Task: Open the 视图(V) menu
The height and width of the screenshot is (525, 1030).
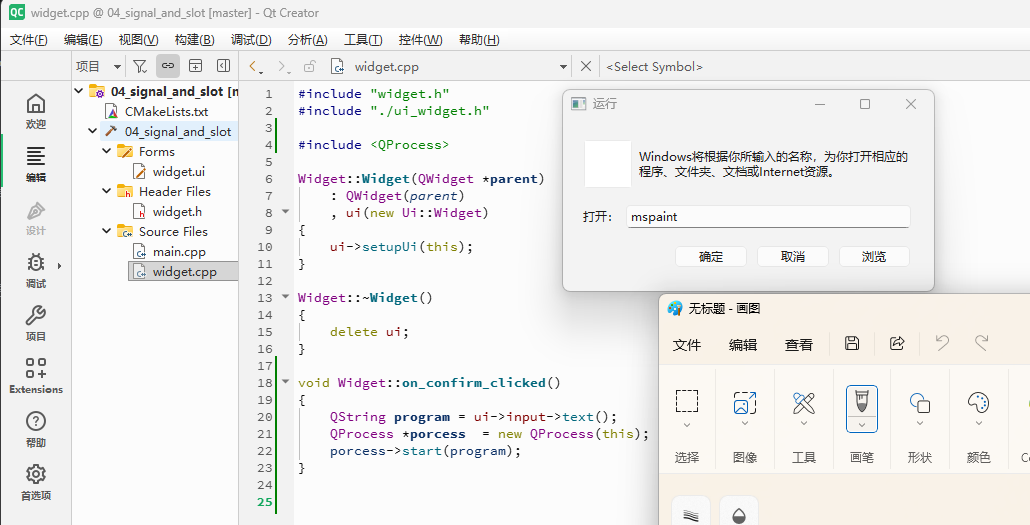Action: tap(138, 40)
